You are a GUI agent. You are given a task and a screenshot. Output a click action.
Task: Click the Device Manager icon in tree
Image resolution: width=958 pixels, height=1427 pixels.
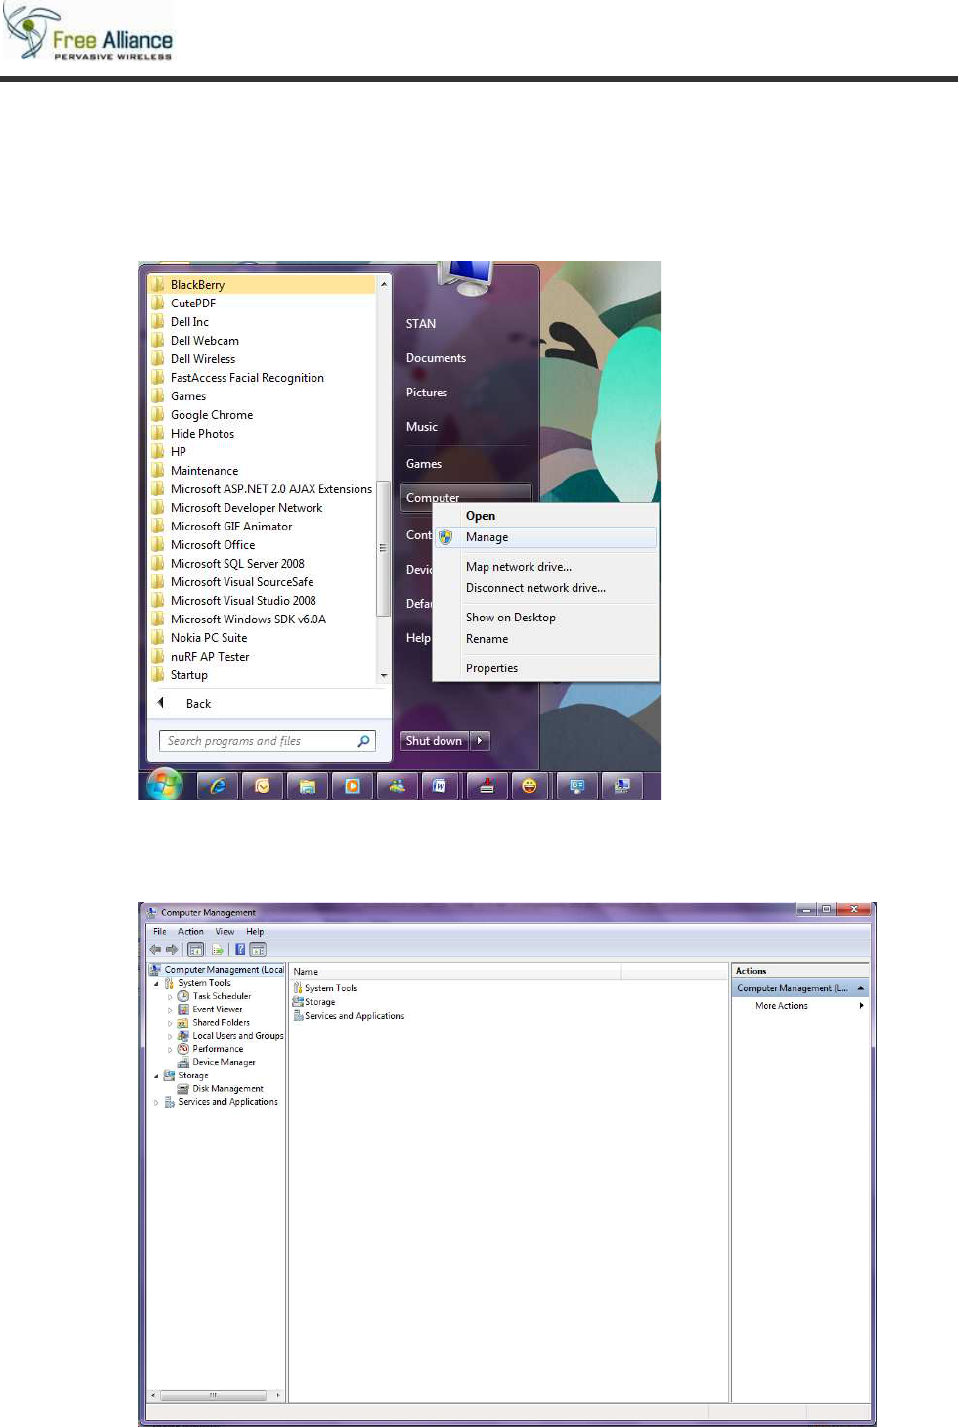[x=183, y=1062]
